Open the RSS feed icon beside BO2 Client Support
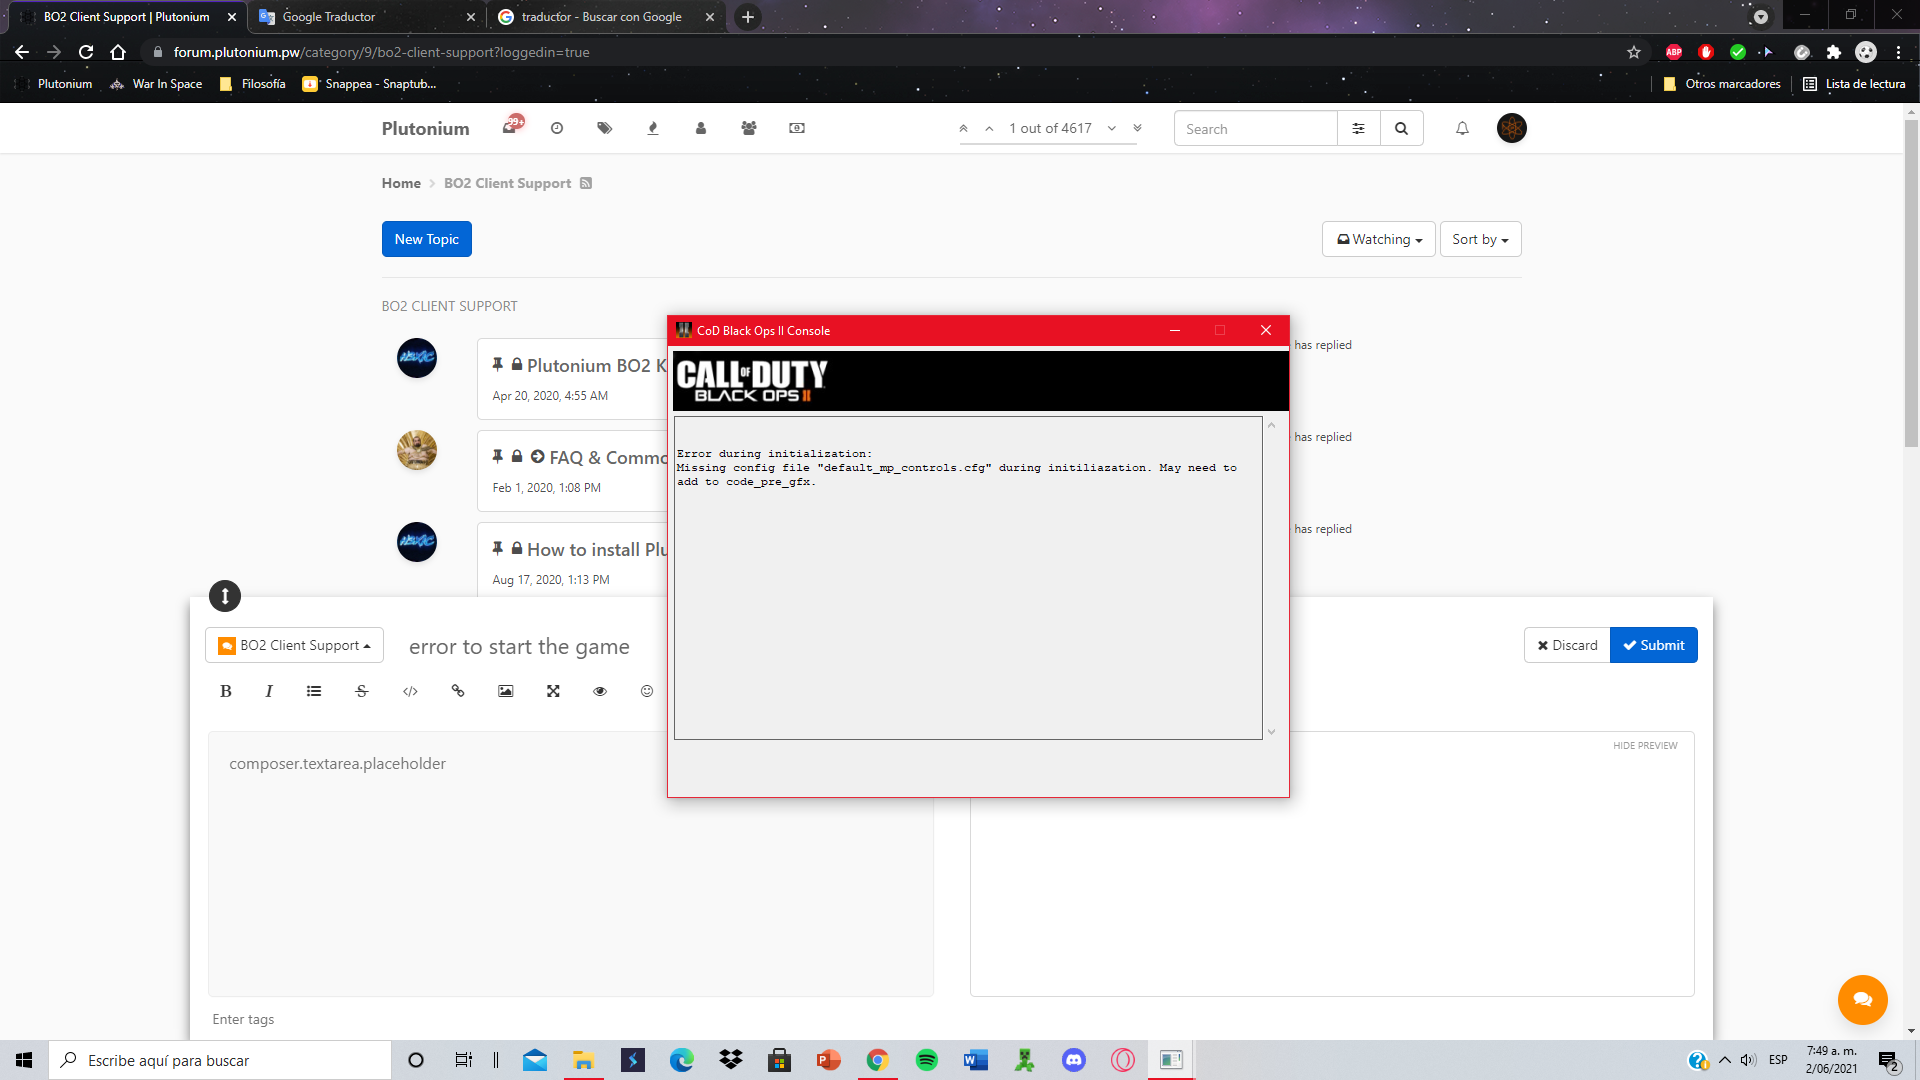 [586, 183]
